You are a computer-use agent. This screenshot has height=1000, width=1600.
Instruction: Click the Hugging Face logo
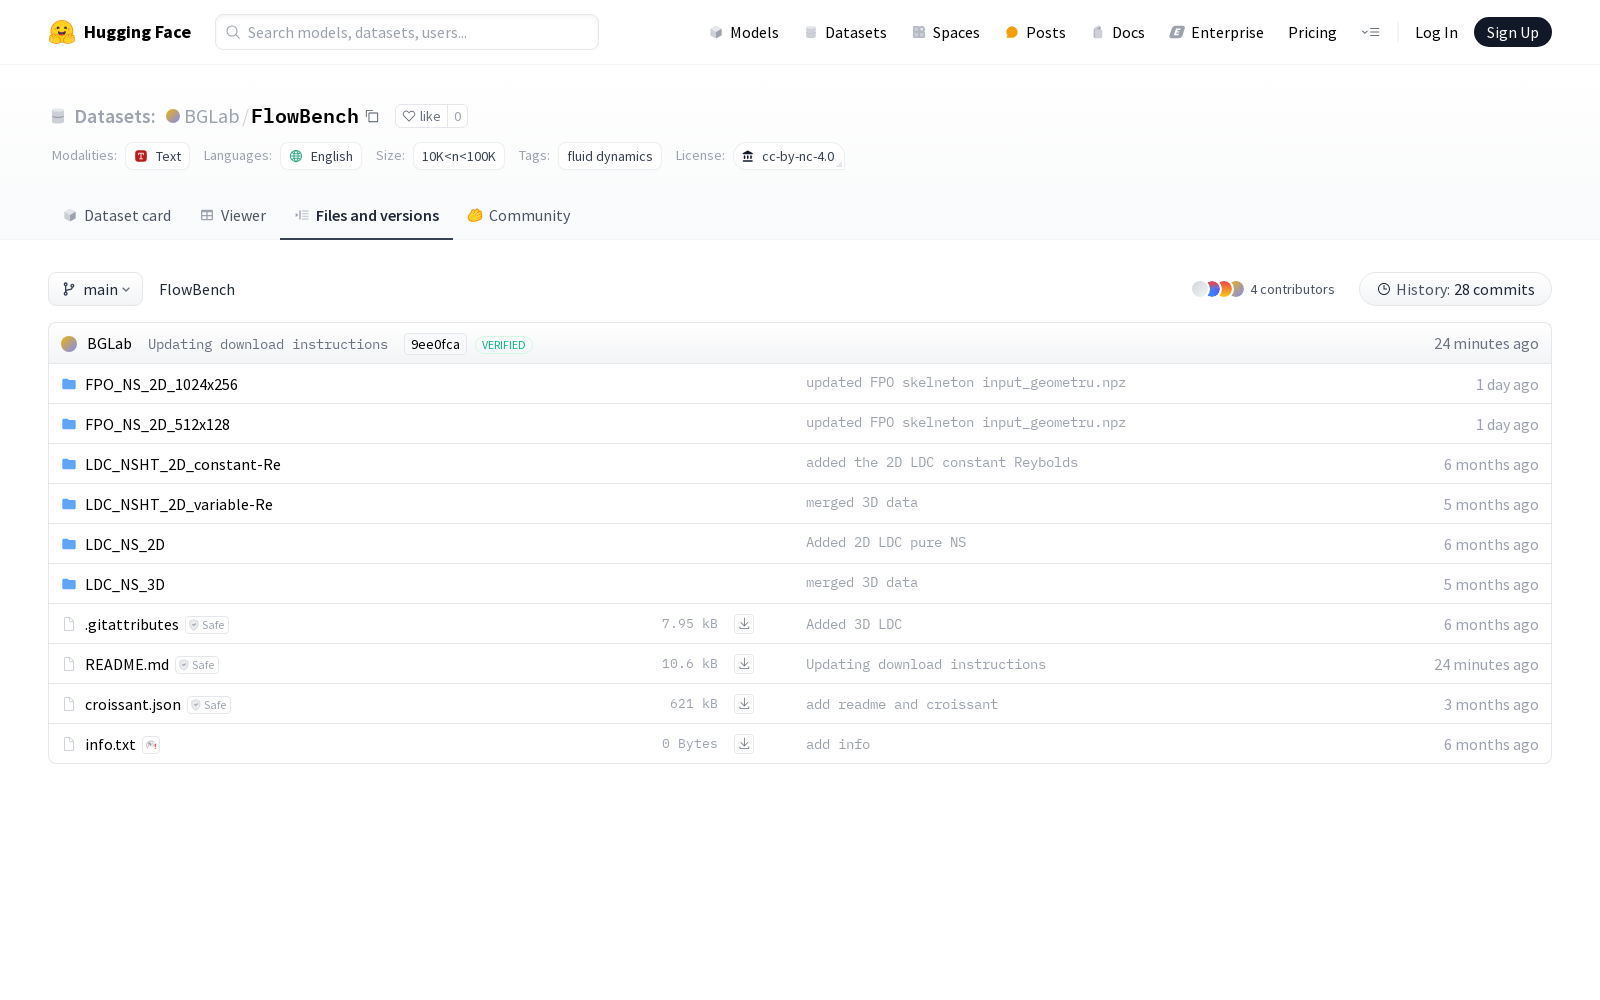pos(120,32)
